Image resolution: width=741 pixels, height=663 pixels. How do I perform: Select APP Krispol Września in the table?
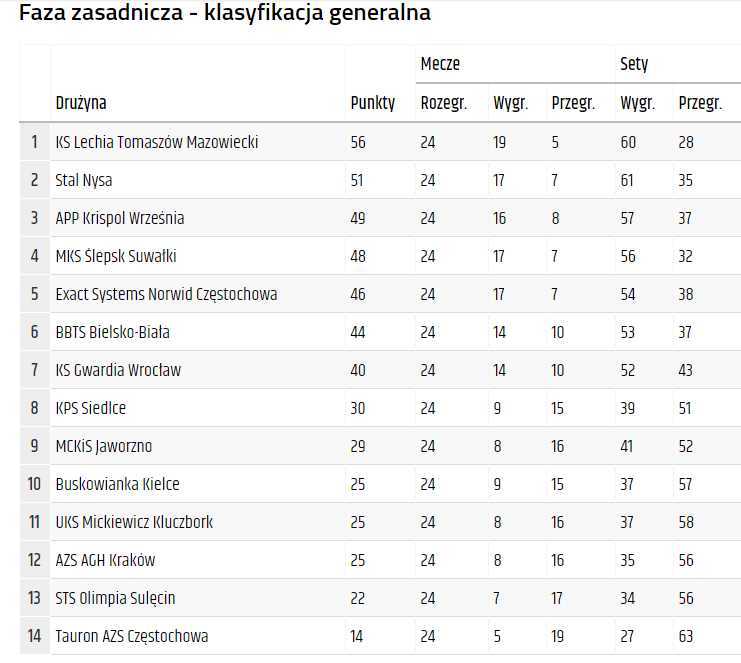pyautogui.click(x=120, y=218)
